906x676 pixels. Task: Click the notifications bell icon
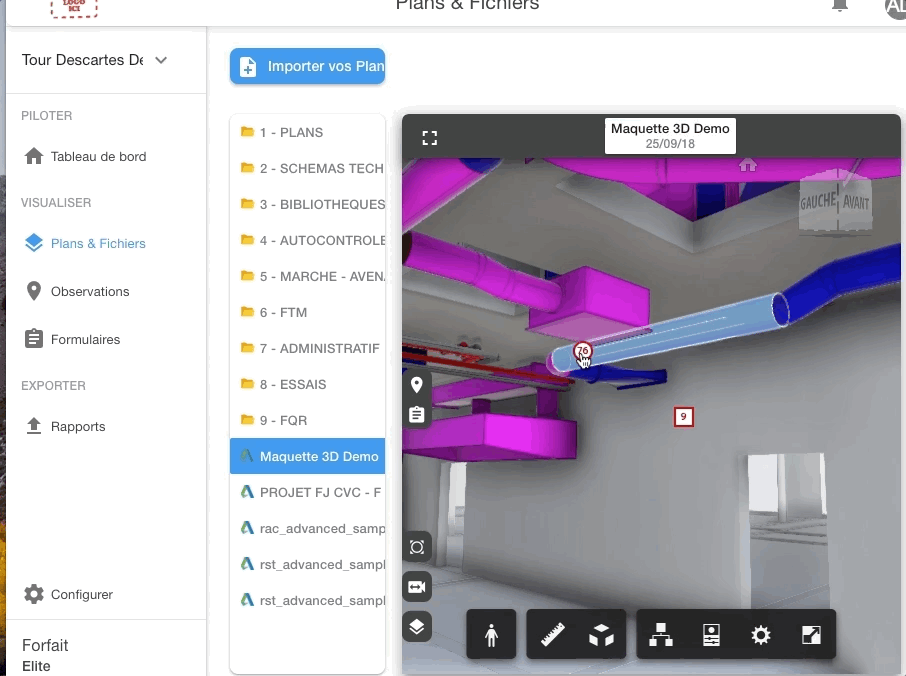coord(840,5)
